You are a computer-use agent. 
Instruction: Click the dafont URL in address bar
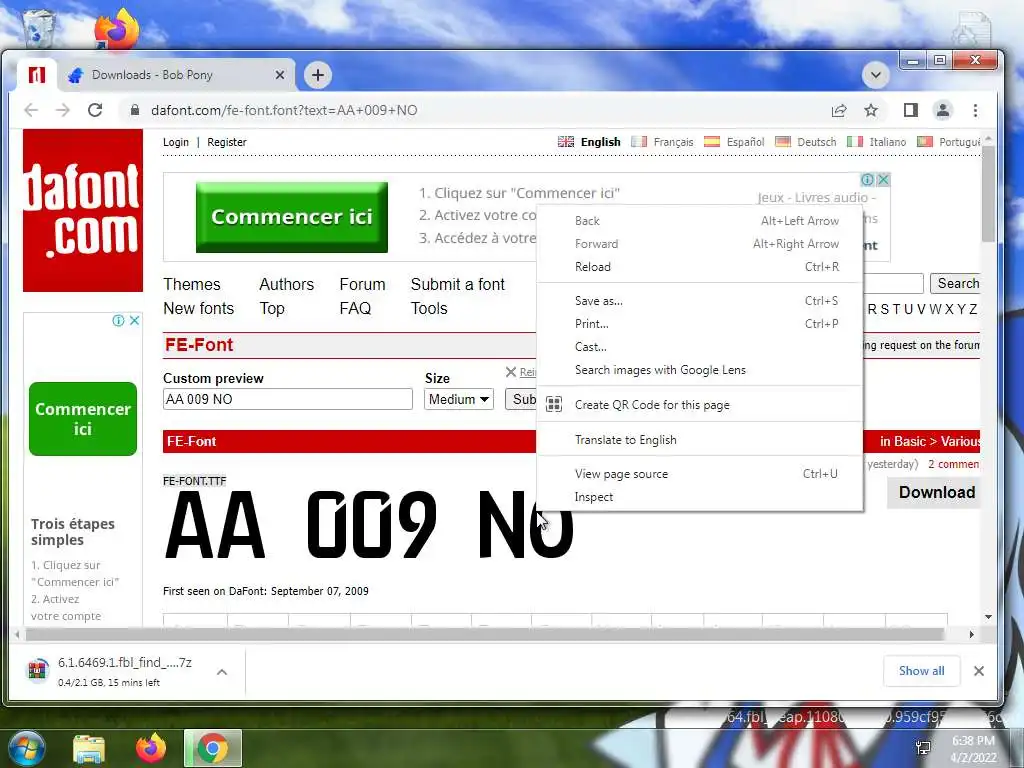pyautogui.click(x=284, y=110)
